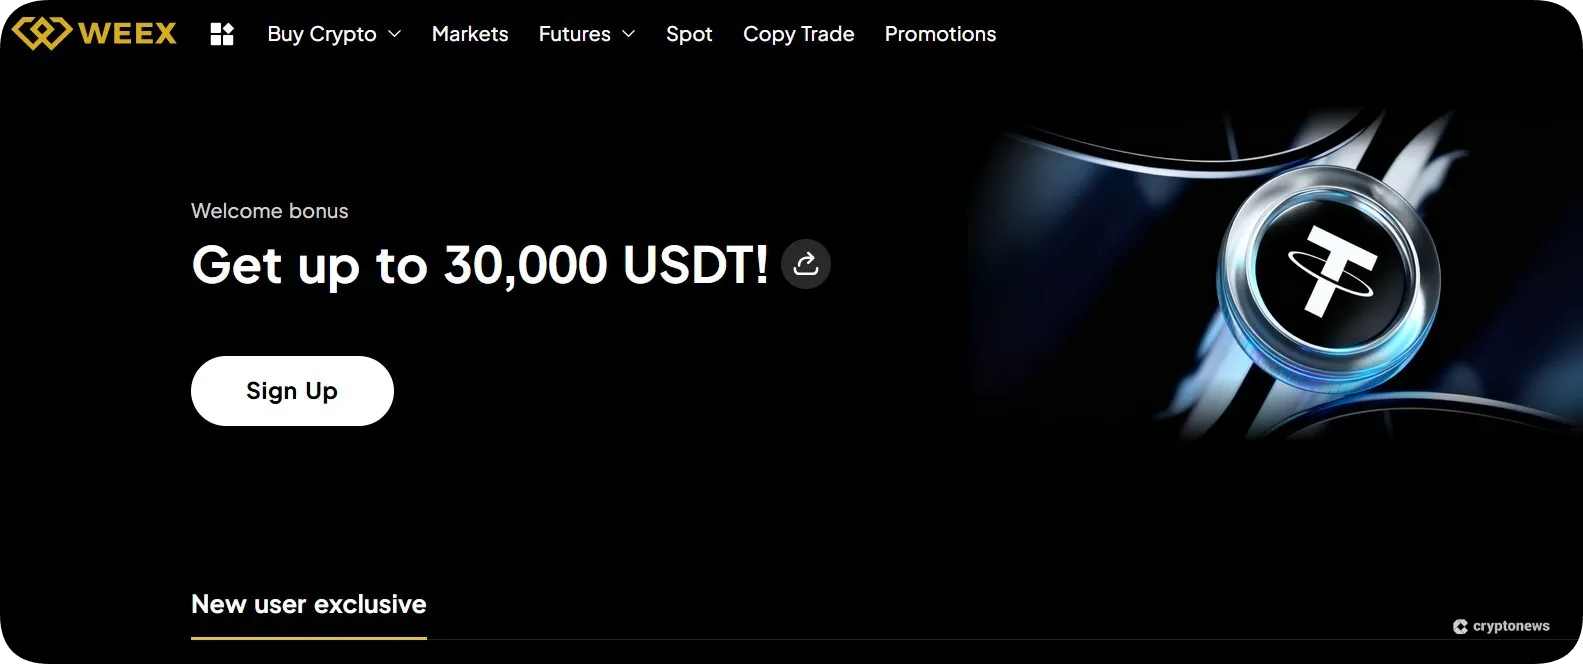Image resolution: width=1583 pixels, height=664 pixels.
Task: Open the Futures menu item
Action: coord(574,34)
